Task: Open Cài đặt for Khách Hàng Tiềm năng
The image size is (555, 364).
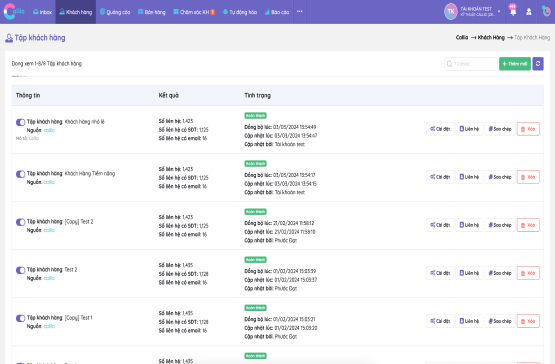Action: pos(440,177)
